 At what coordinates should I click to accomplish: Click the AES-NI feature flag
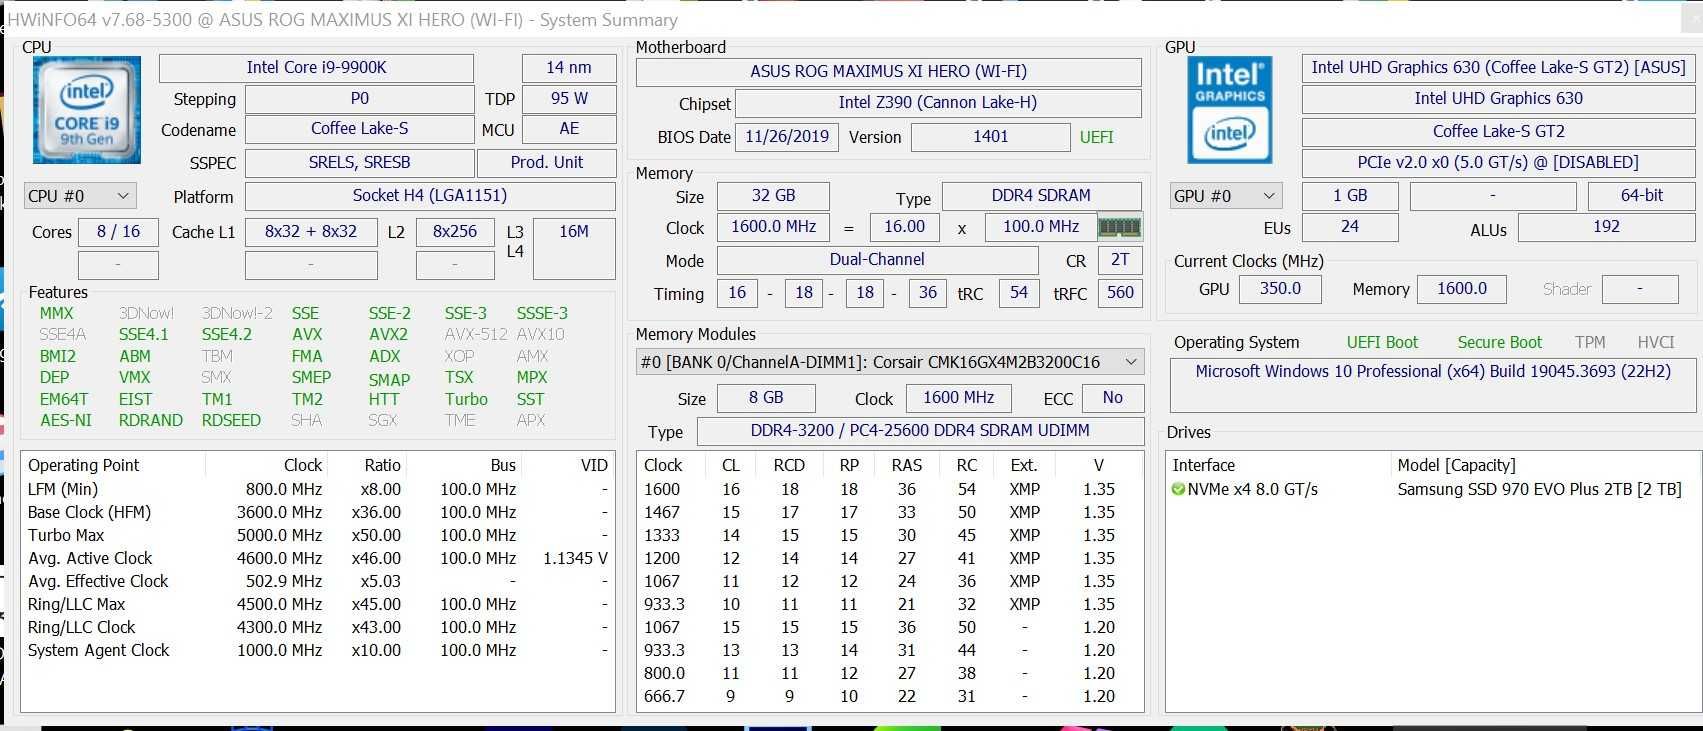66,421
